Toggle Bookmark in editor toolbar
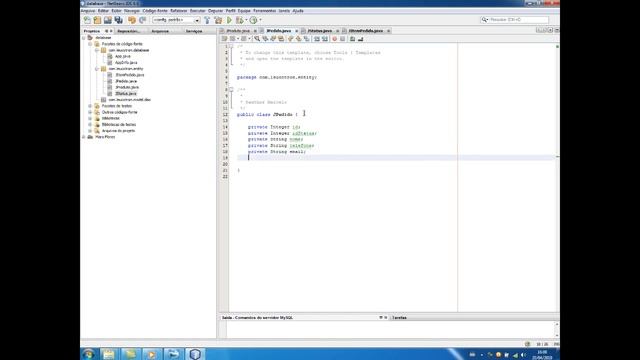Image resolution: width=640 pixels, height=360 pixels. click(x=307, y=39)
